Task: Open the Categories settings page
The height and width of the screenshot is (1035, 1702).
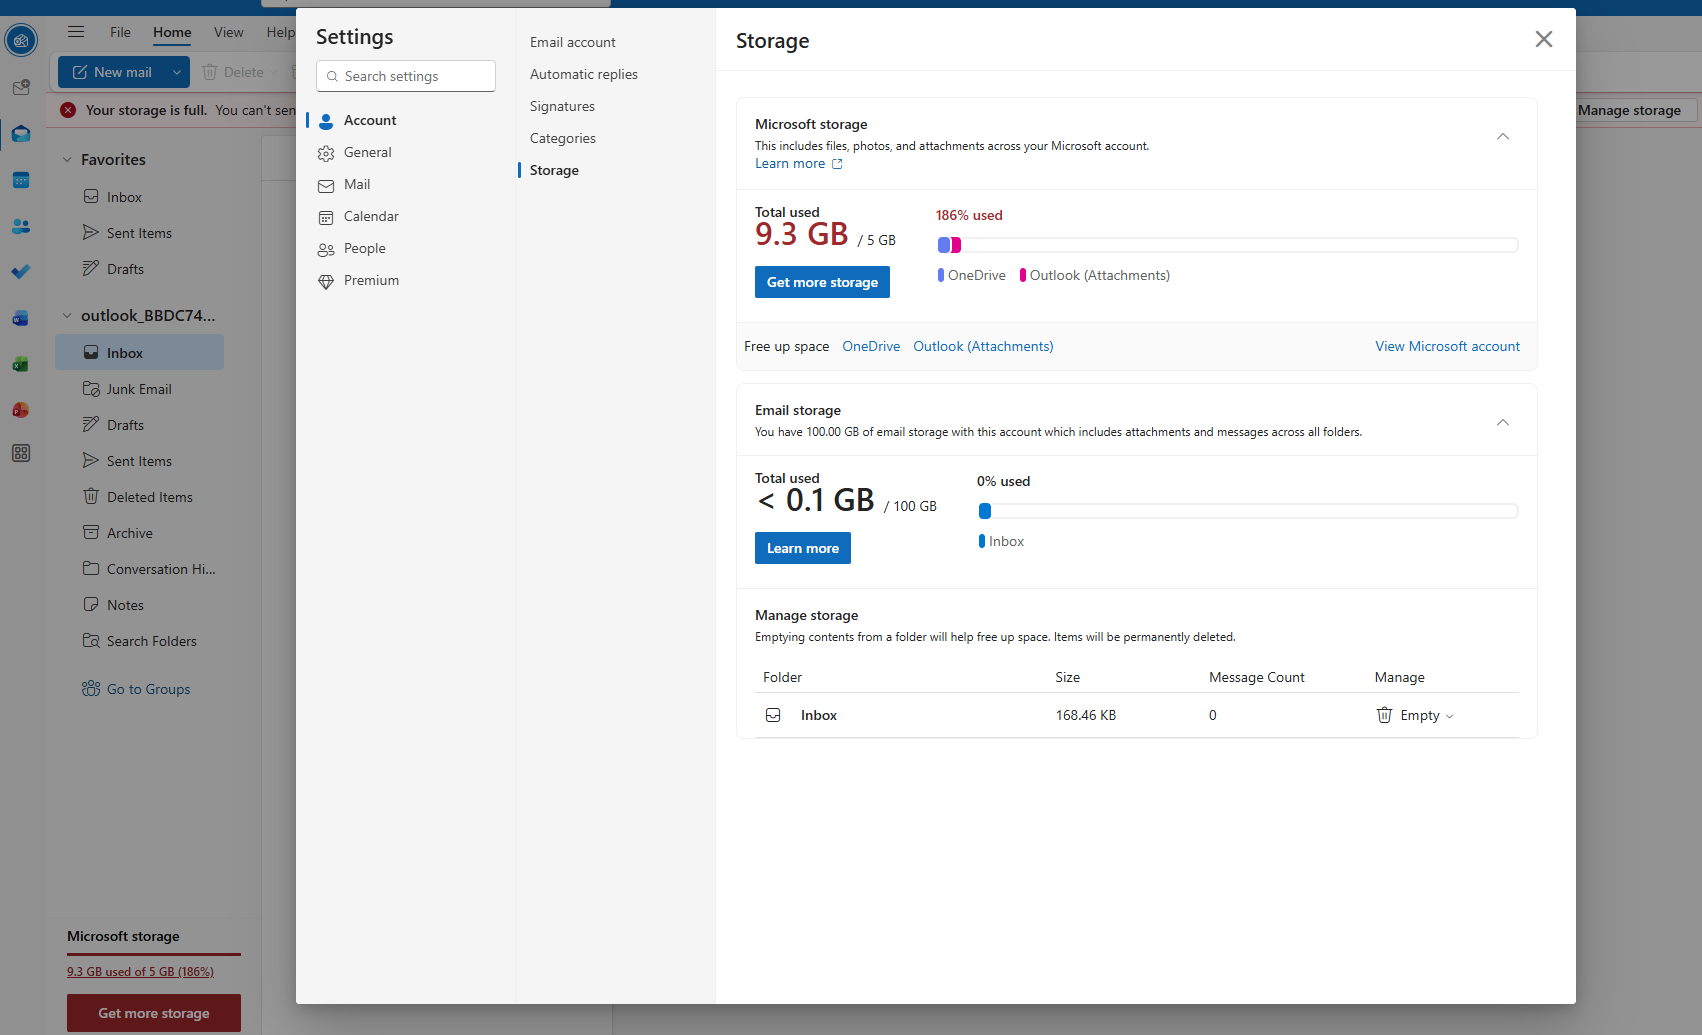Action: click(563, 138)
